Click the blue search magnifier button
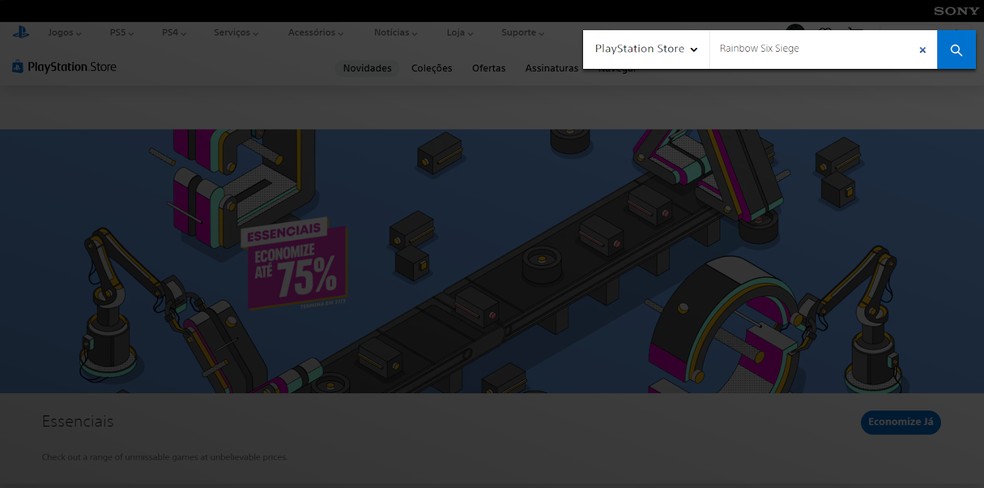The height and width of the screenshot is (488, 984). pyautogui.click(x=956, y=50)
